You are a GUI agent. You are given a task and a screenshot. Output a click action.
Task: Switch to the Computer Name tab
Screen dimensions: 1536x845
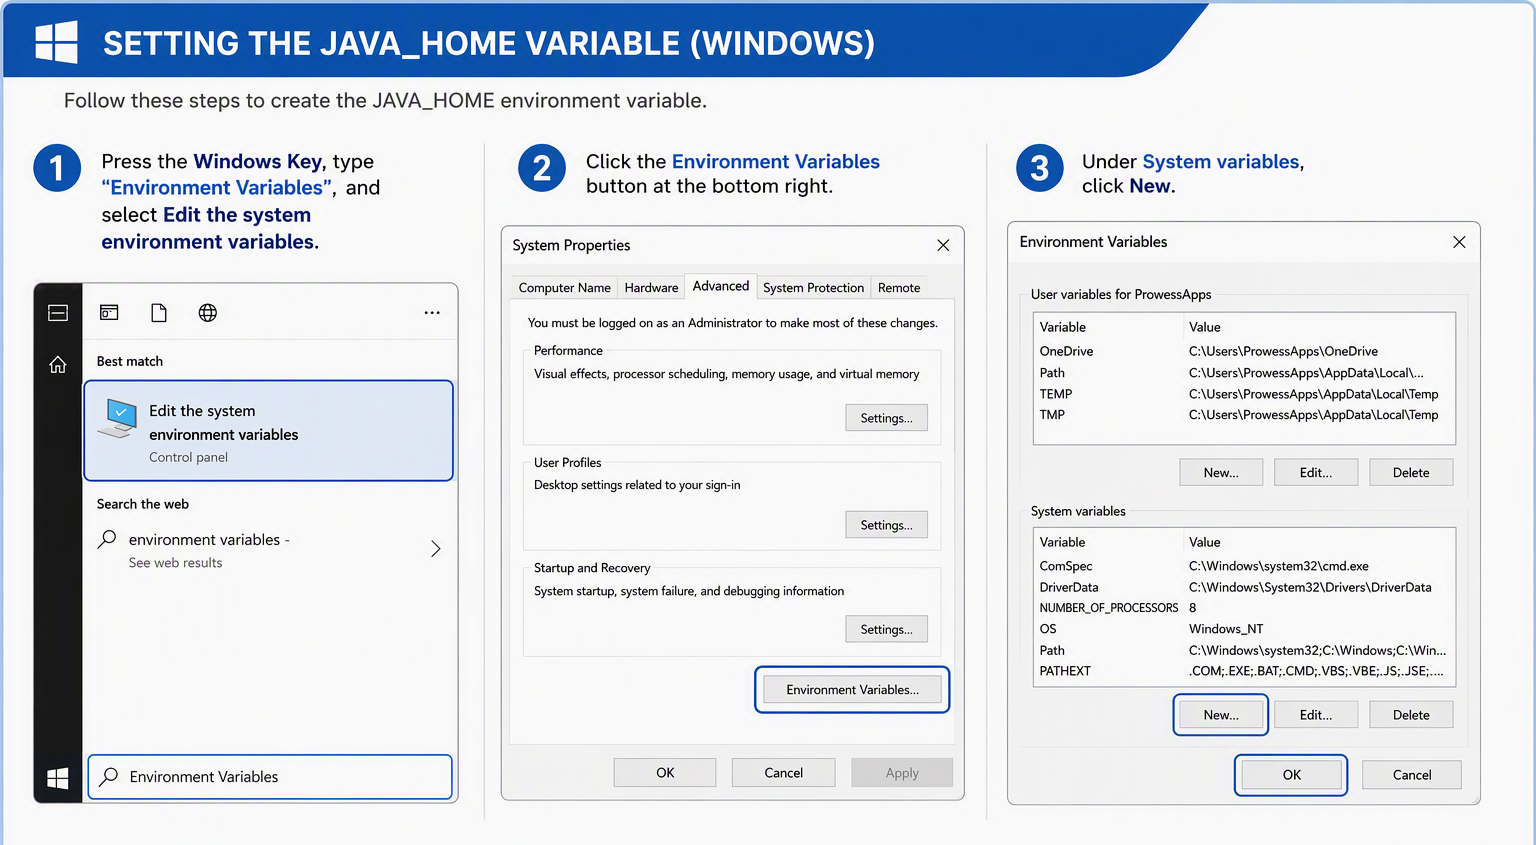[x=565, y=288]
